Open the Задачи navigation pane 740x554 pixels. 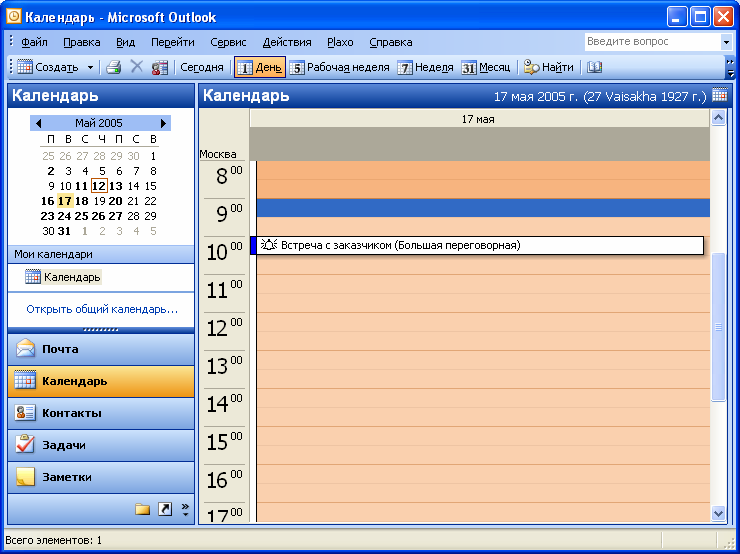(101, 445)
